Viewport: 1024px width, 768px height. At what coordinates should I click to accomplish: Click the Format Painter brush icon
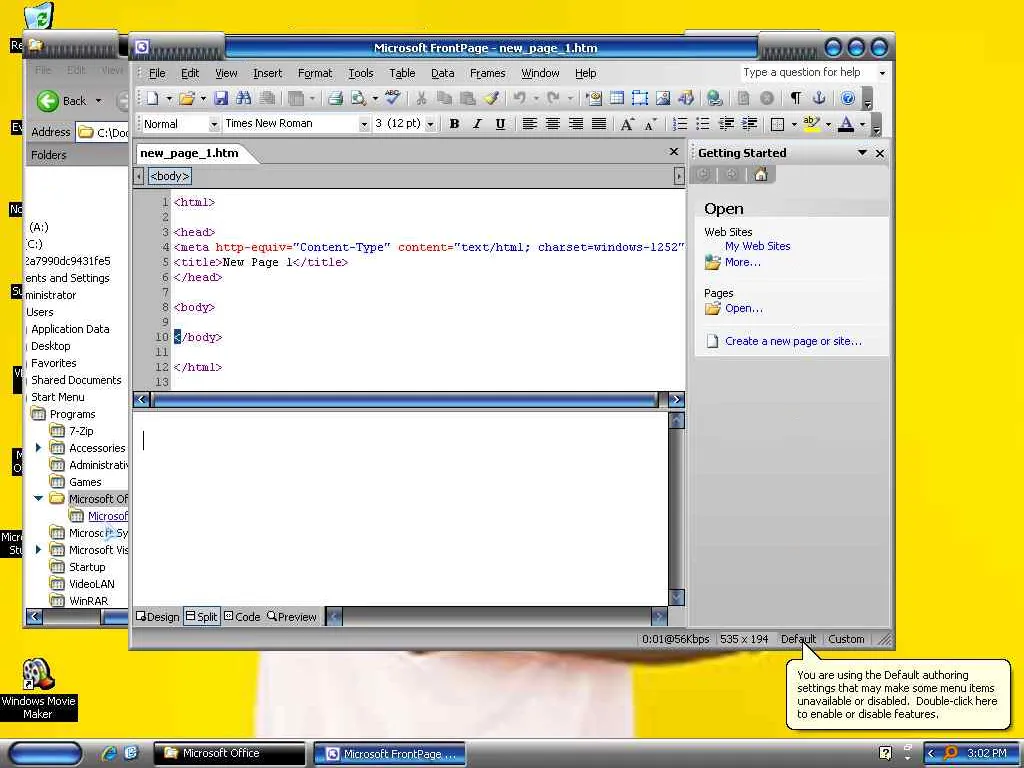click(492, 99)
